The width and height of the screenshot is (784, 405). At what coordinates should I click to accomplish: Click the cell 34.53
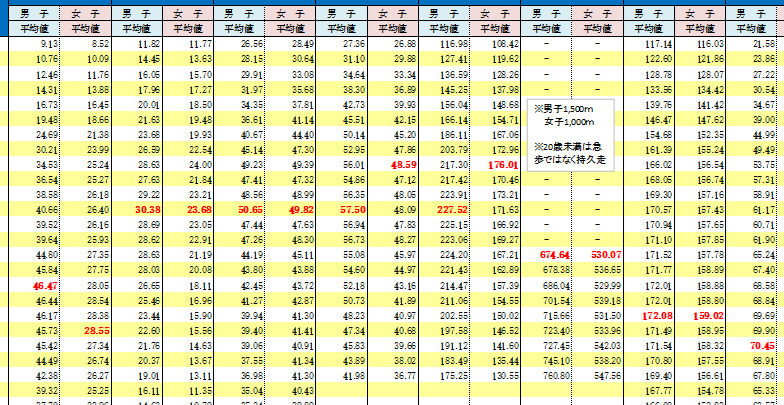48,164
